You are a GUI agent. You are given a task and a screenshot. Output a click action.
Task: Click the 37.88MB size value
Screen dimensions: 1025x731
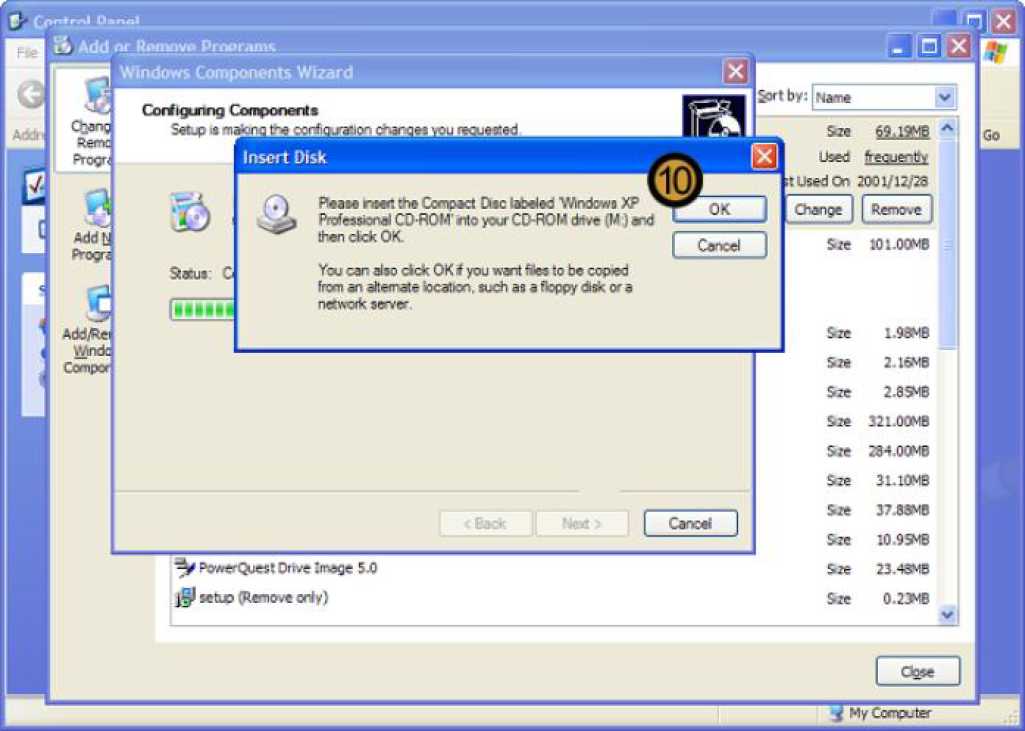click(903, 510)
